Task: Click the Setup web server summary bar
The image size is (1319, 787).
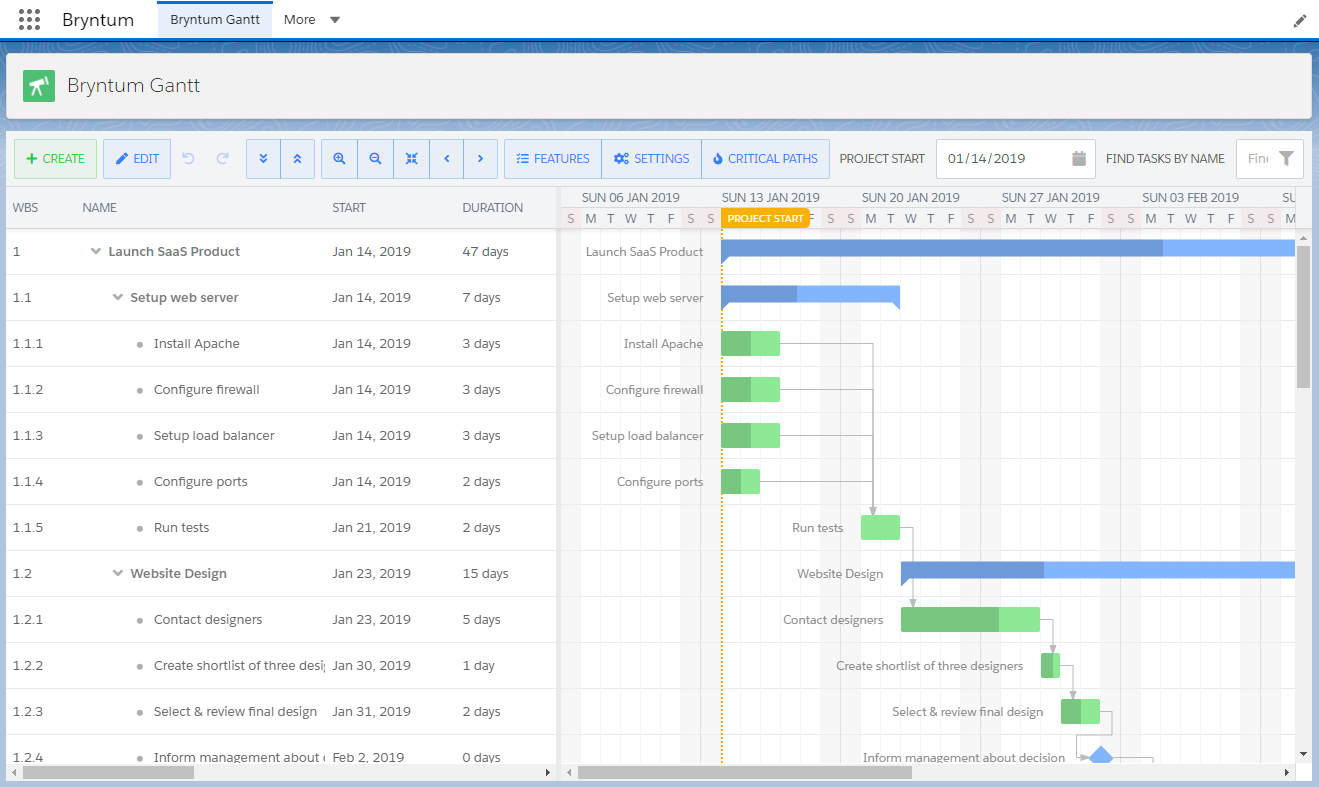Action: pyautogui.click(x=810, y=296)
